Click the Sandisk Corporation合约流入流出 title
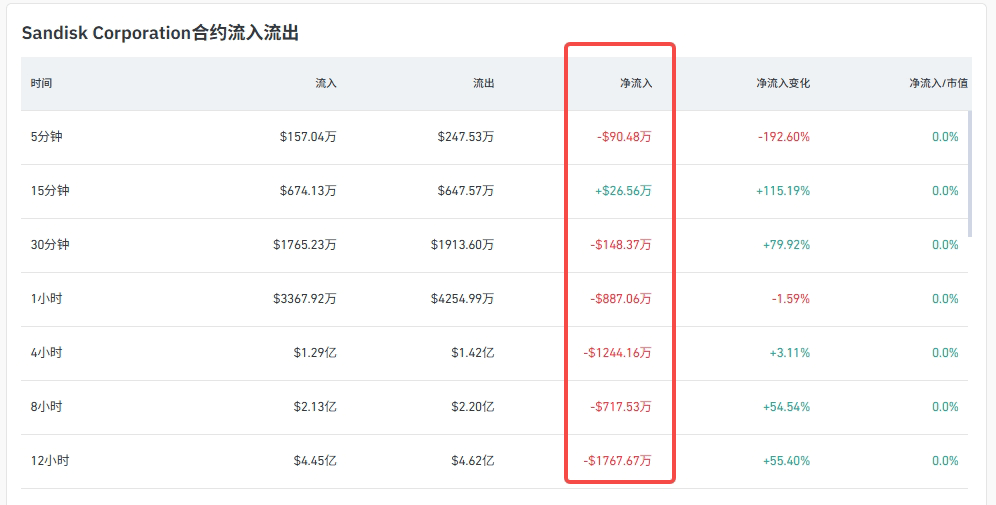 [160, 32]
